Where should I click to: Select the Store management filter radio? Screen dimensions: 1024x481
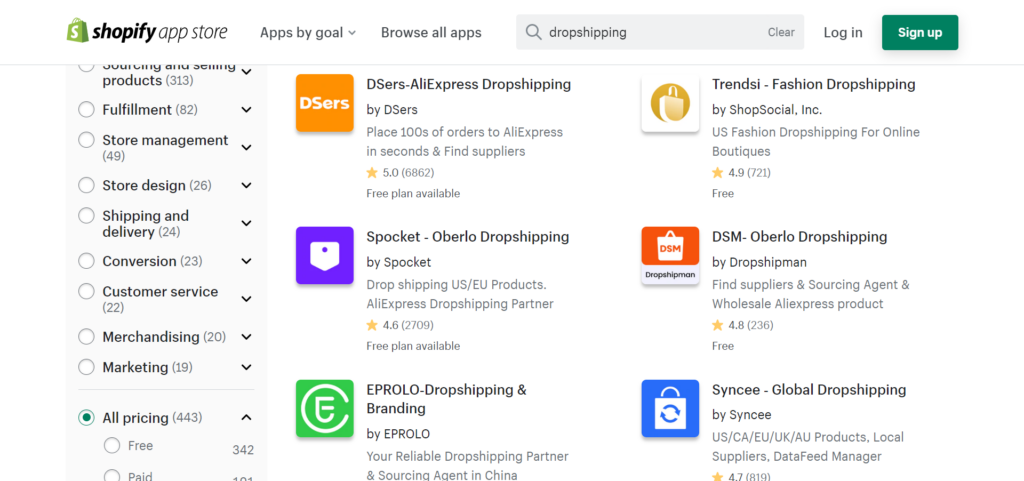(x=86, y=140)
